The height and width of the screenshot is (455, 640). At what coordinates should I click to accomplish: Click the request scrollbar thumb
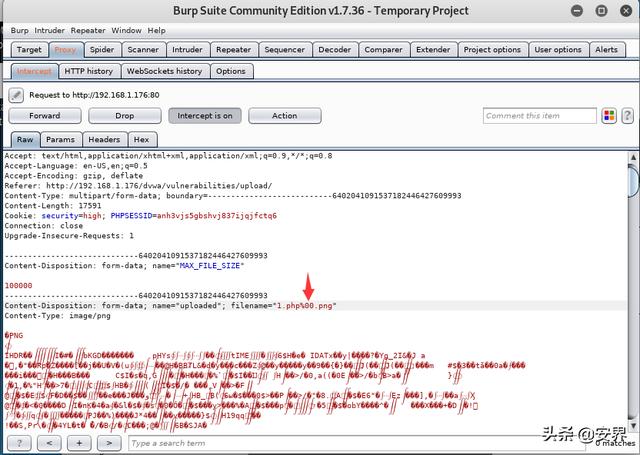coord(633,180)
